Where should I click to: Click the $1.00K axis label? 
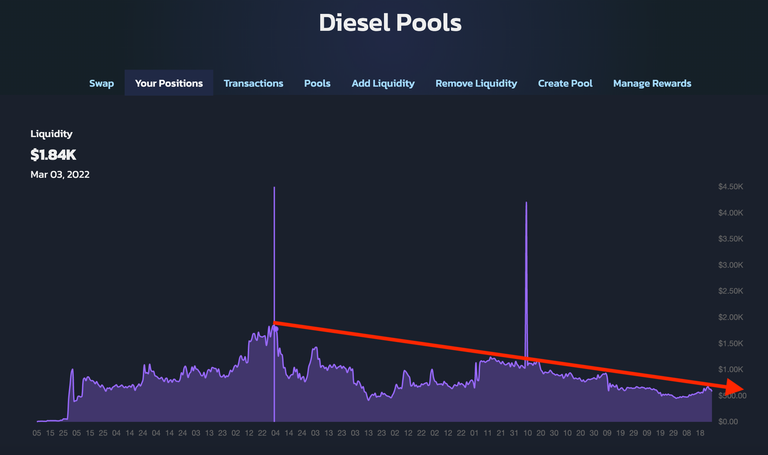tap(730, 369)
